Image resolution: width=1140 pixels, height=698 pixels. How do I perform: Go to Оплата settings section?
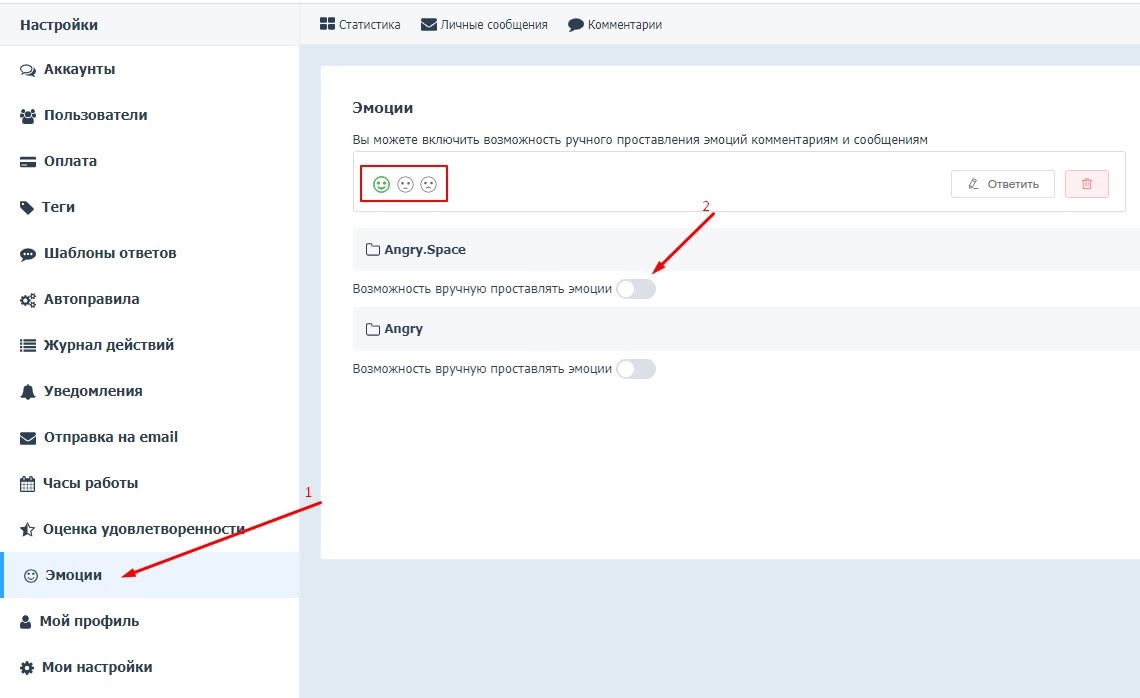point(150,161)
